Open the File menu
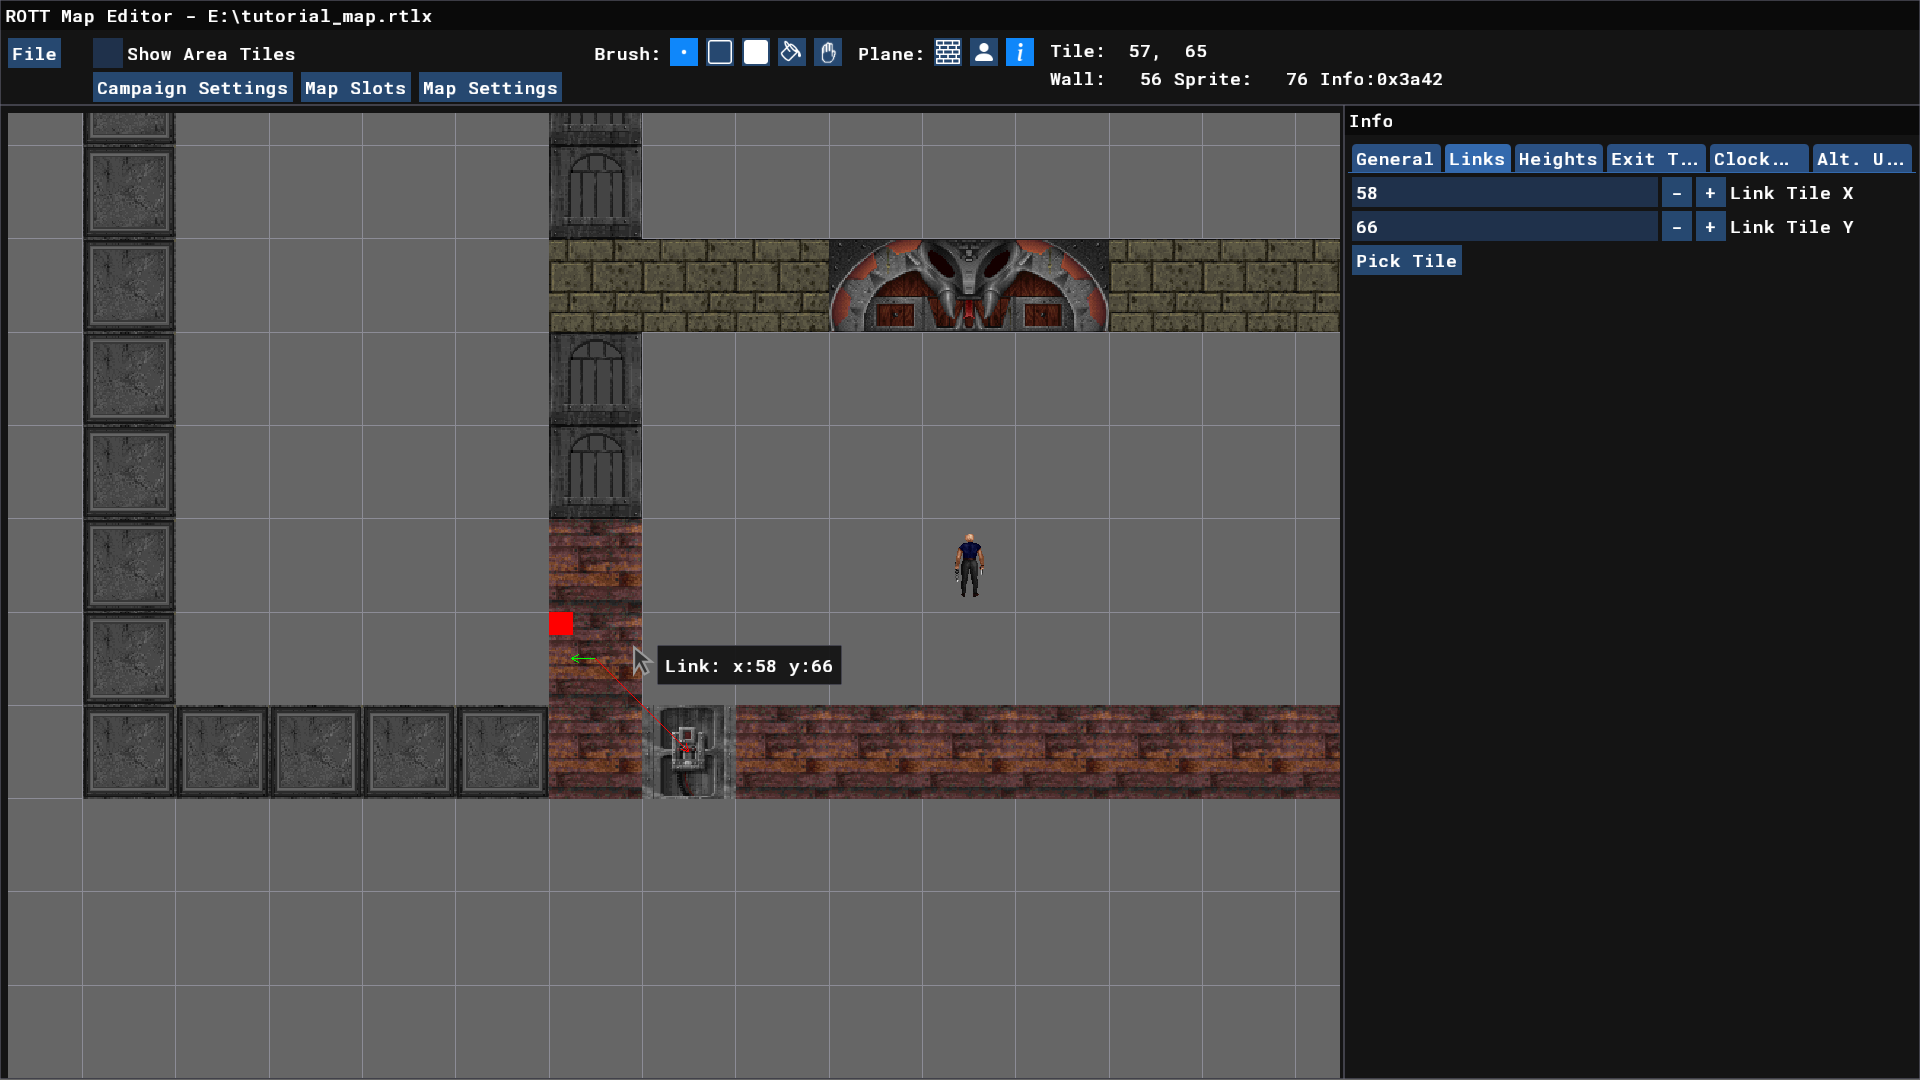1920x1080 pixels. 34,54
